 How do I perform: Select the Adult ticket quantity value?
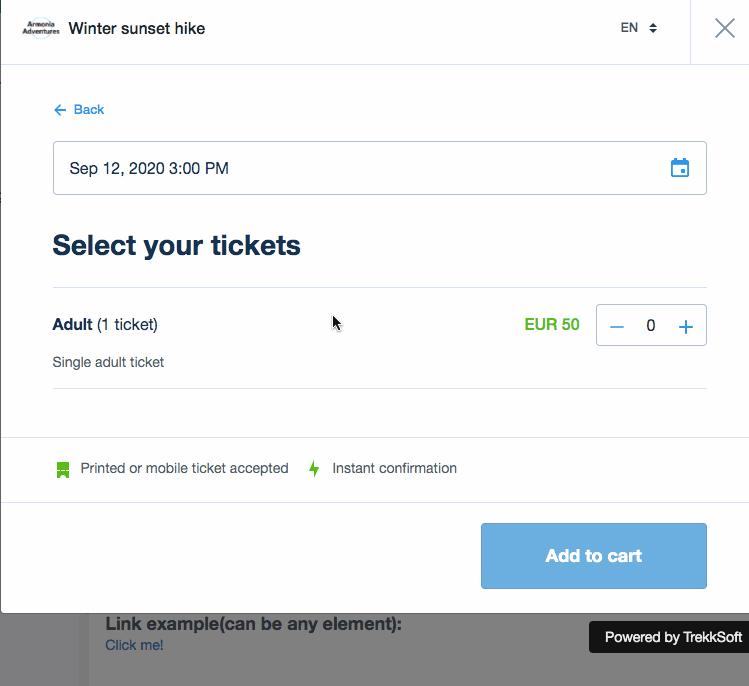pyautogui.click(x=651, y=326)
